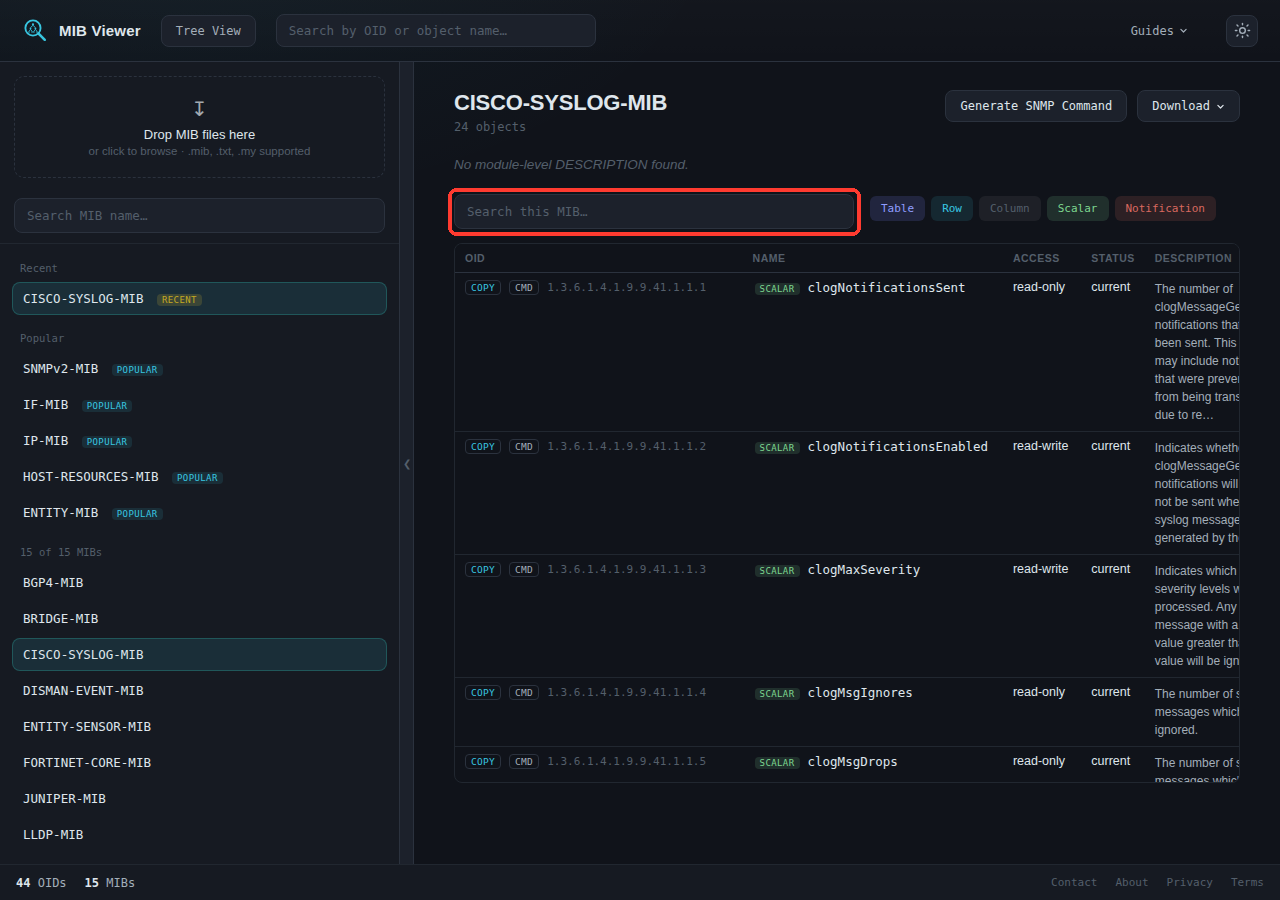Click OID 1.3.6.1.4.1.9.9.41.1.1.3

(627, 570)
